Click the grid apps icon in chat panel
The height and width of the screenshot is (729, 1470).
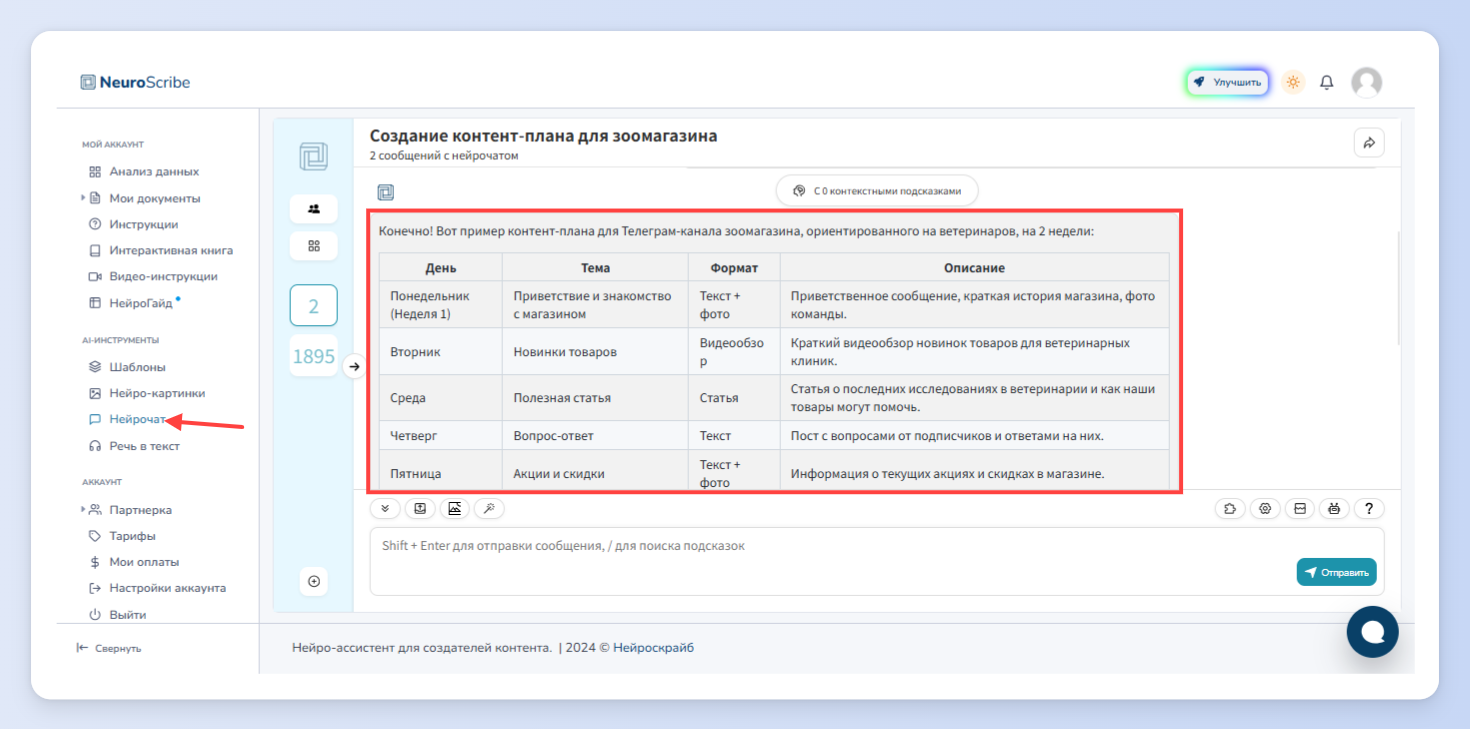click(x=314, y=246)
